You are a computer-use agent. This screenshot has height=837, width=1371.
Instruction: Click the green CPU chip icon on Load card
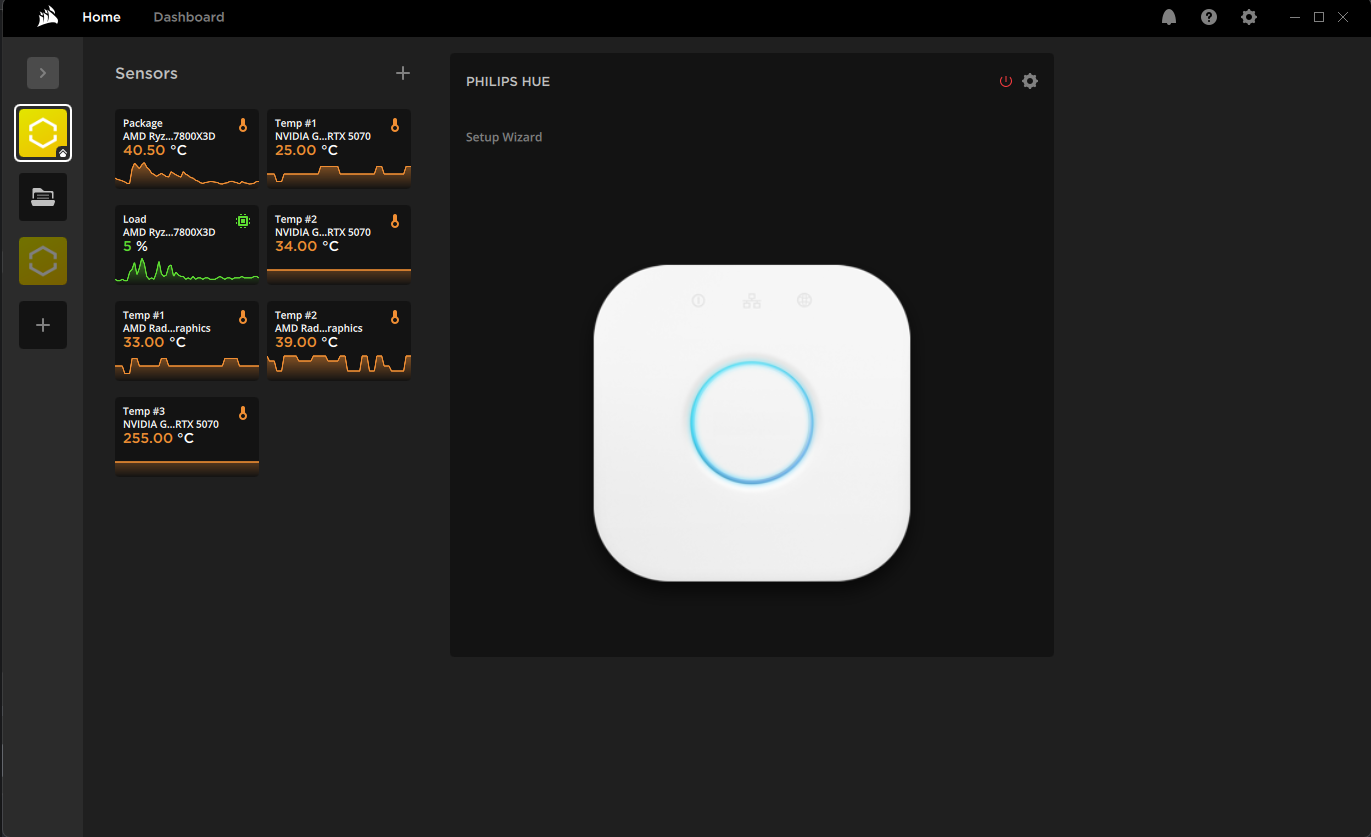coord(243,221)
